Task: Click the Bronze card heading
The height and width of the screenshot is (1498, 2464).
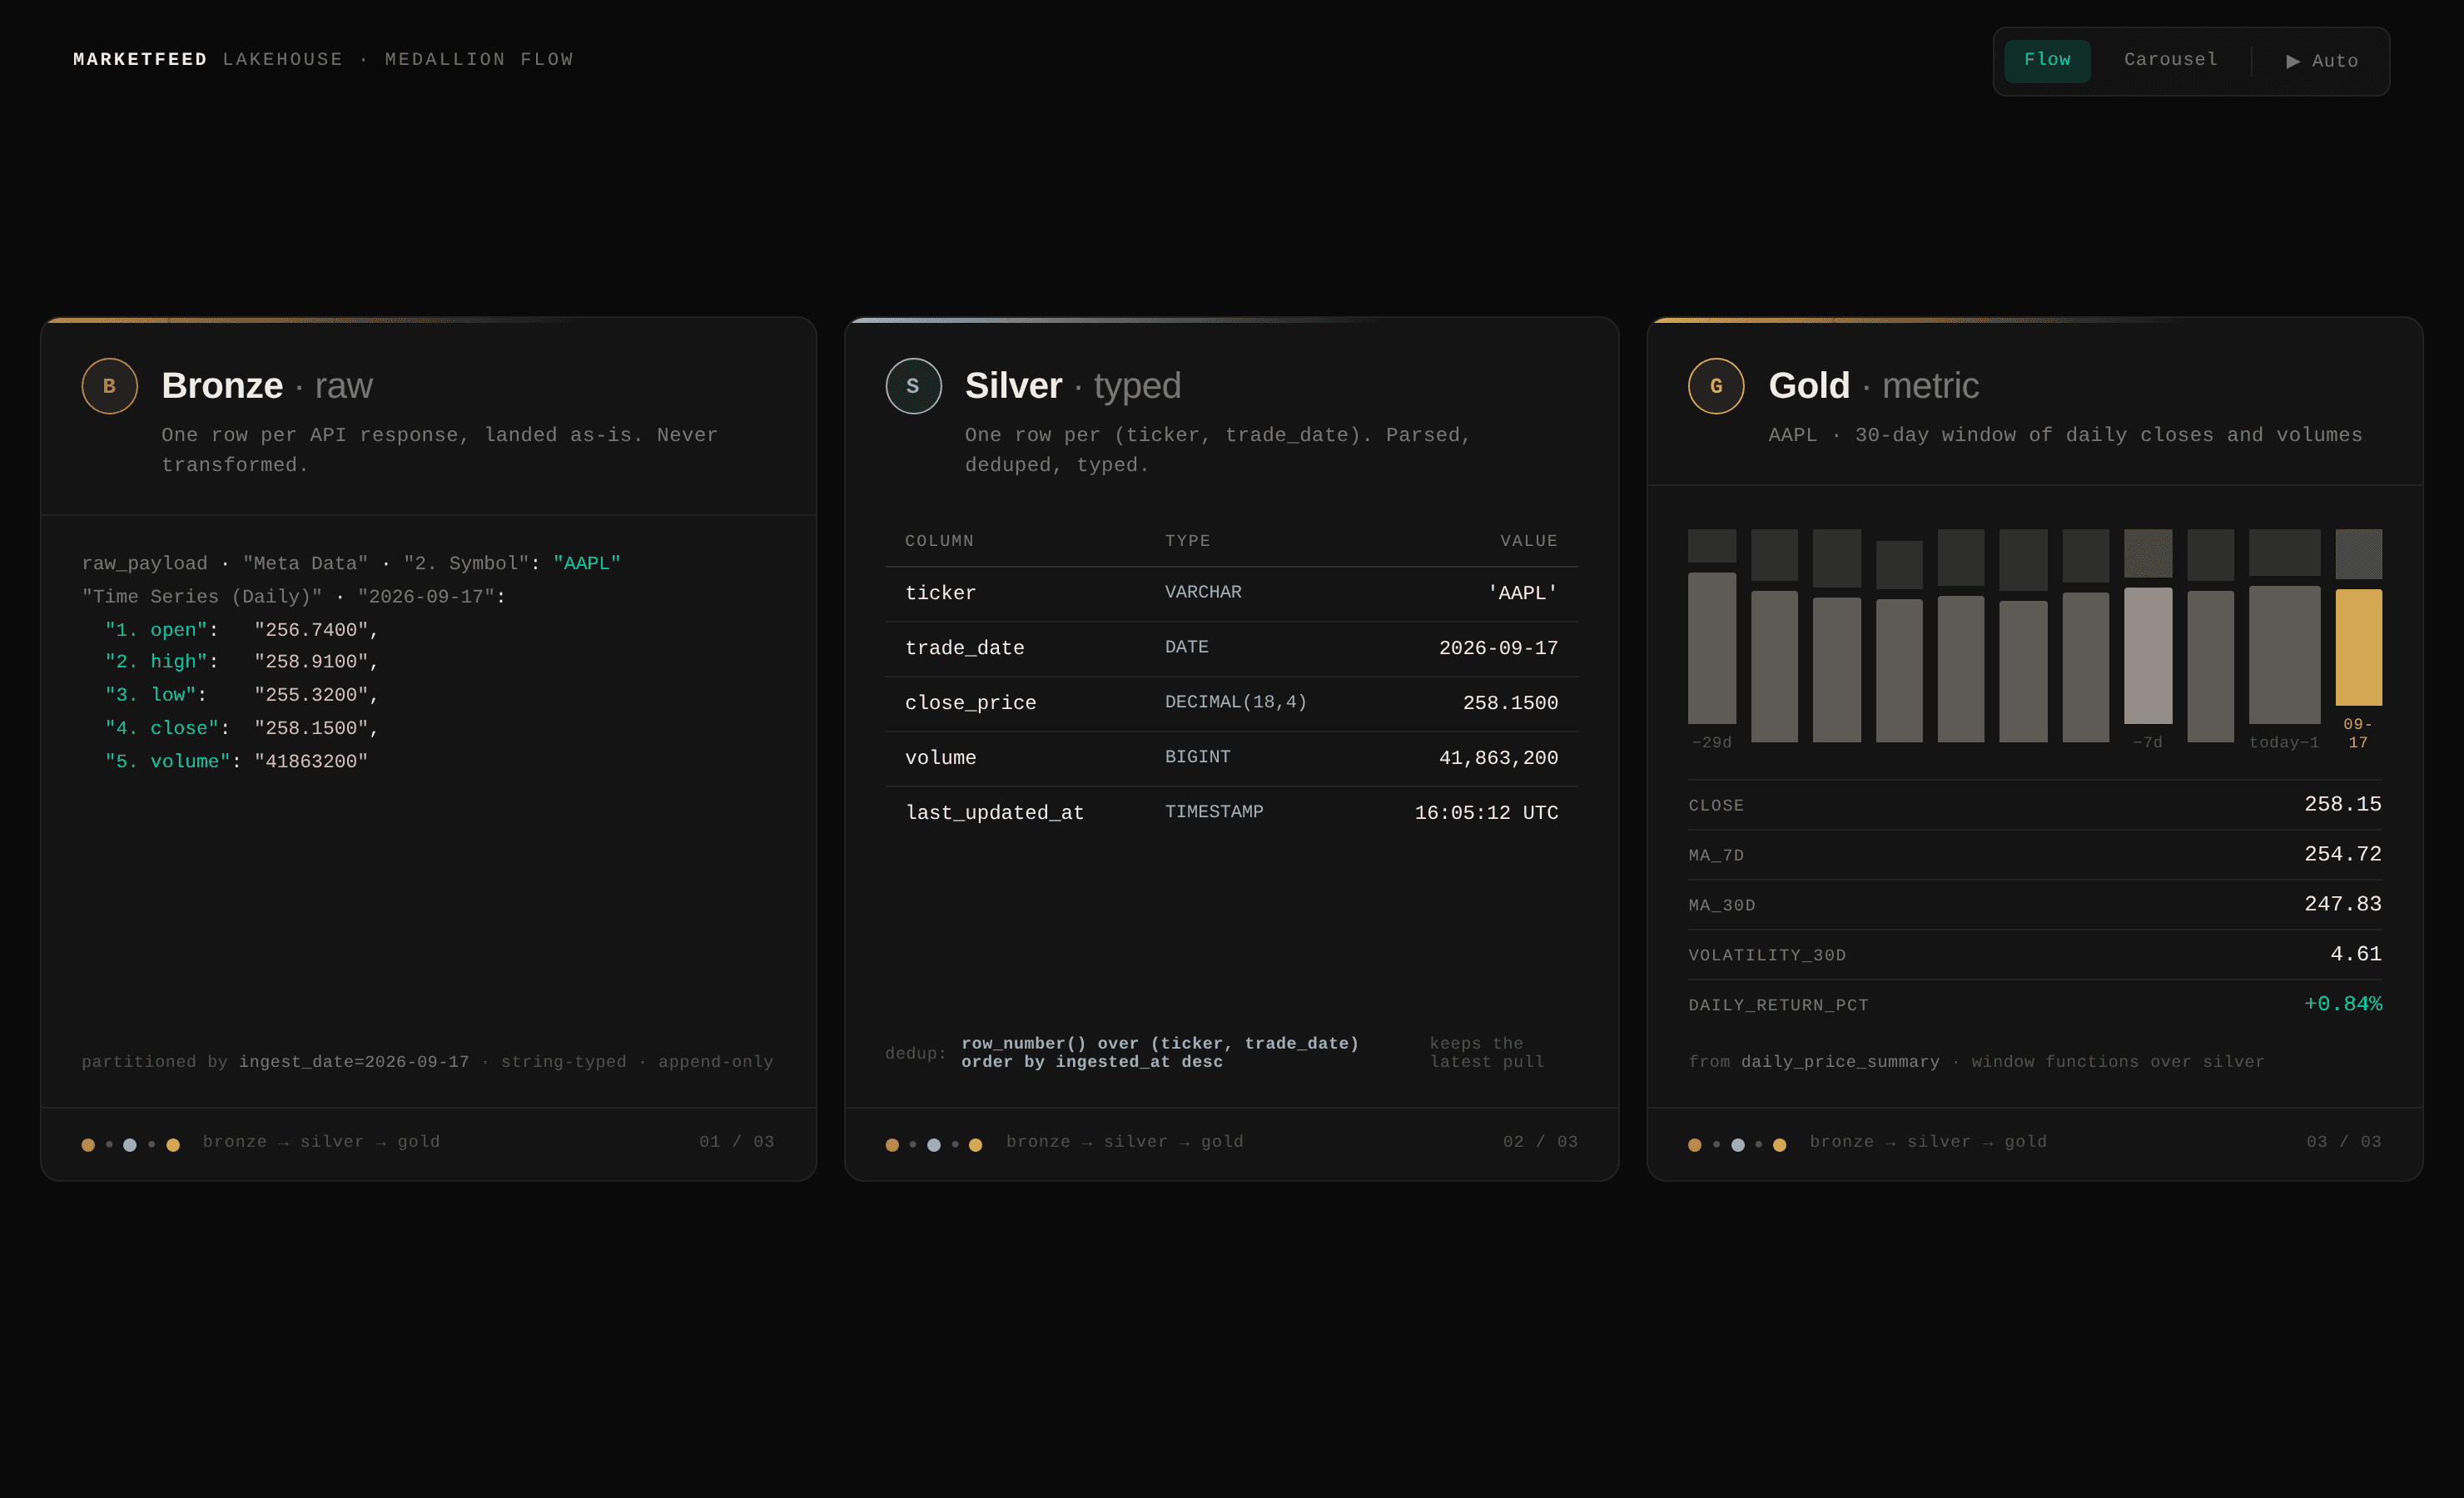Action: 267,386
